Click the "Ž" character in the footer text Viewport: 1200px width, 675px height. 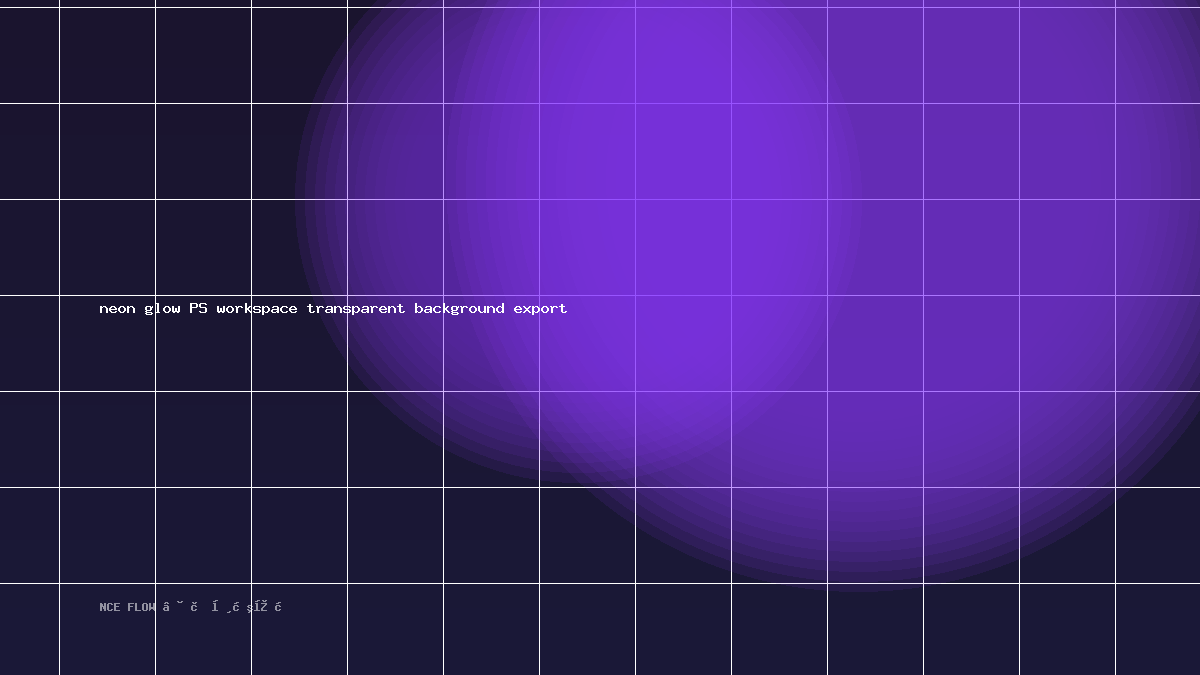point(264,606)
